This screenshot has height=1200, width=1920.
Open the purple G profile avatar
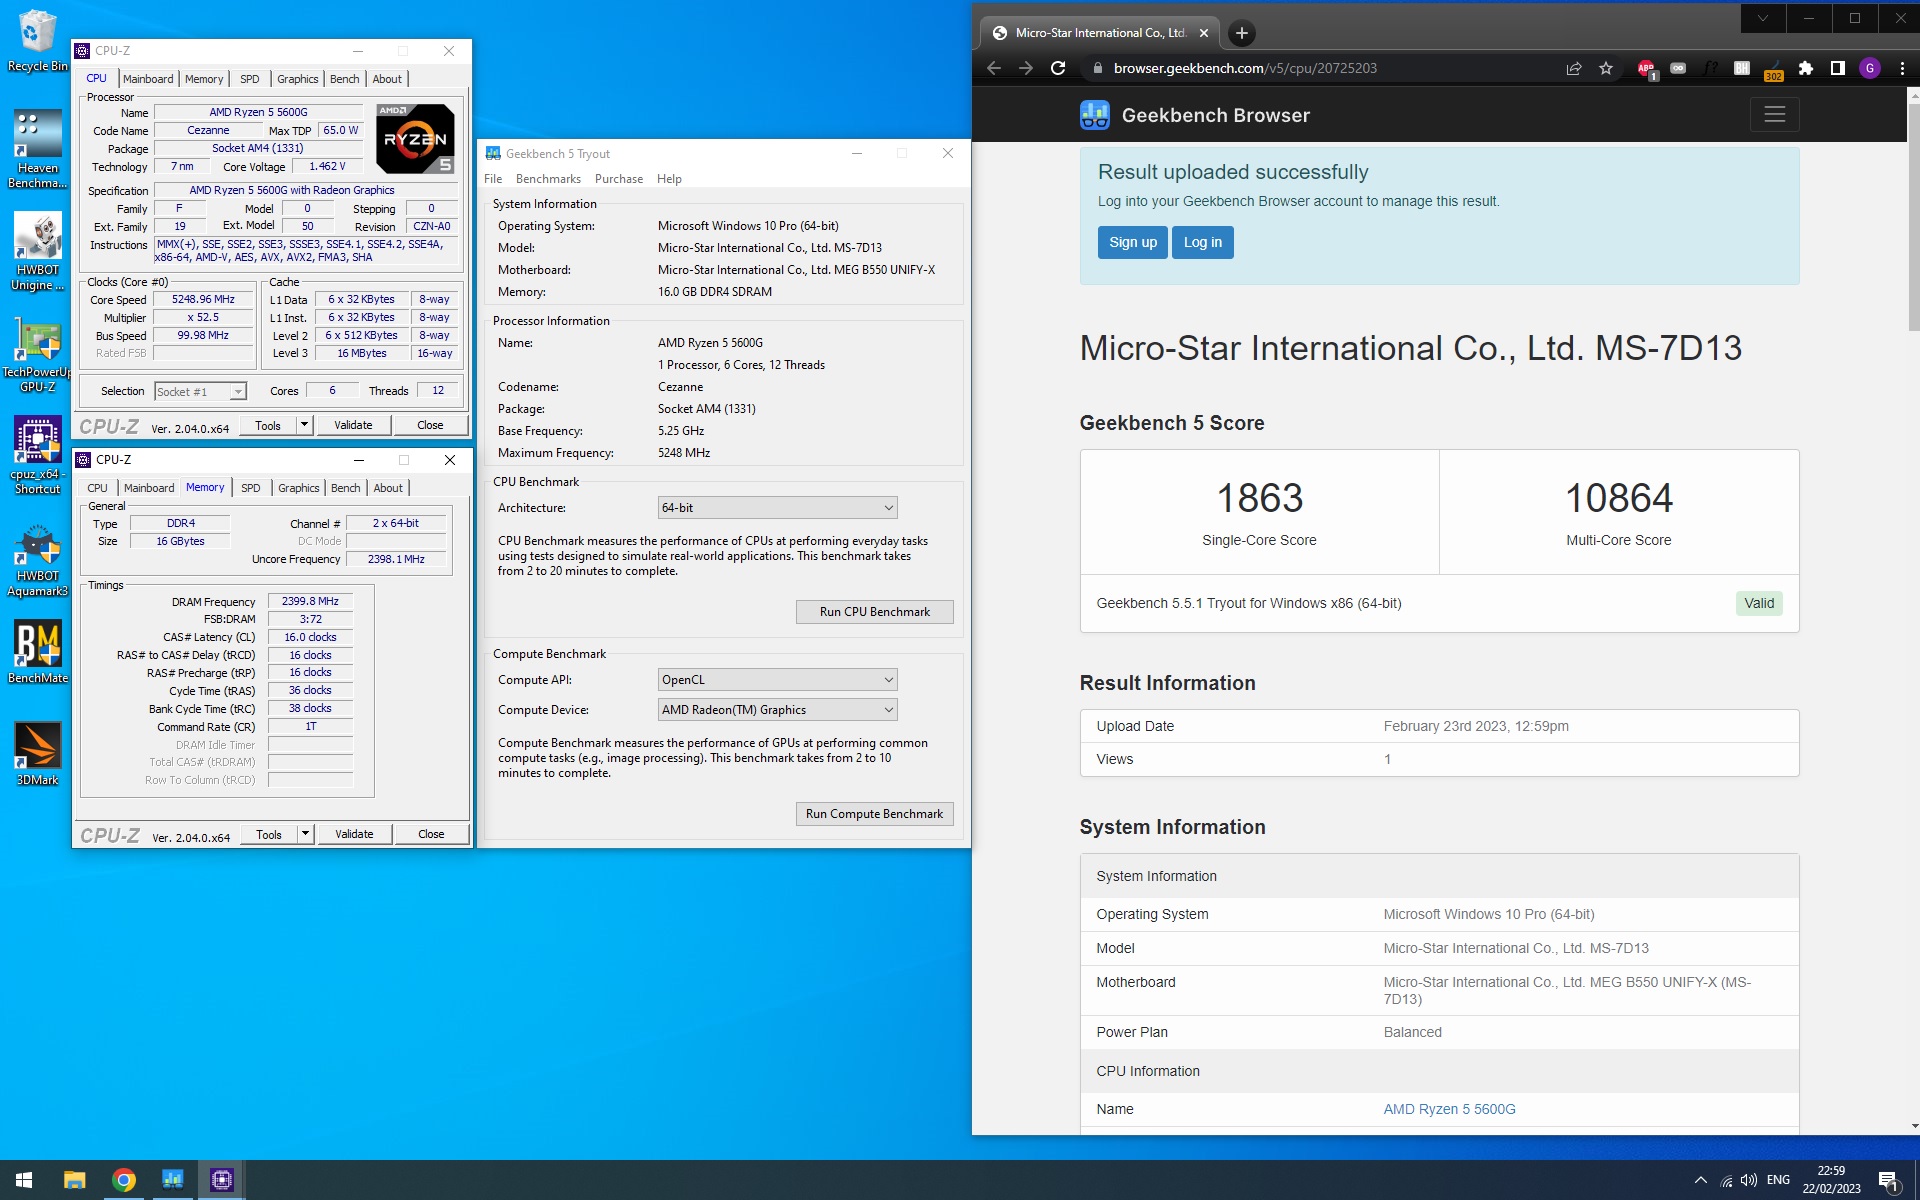point(1869,68)
